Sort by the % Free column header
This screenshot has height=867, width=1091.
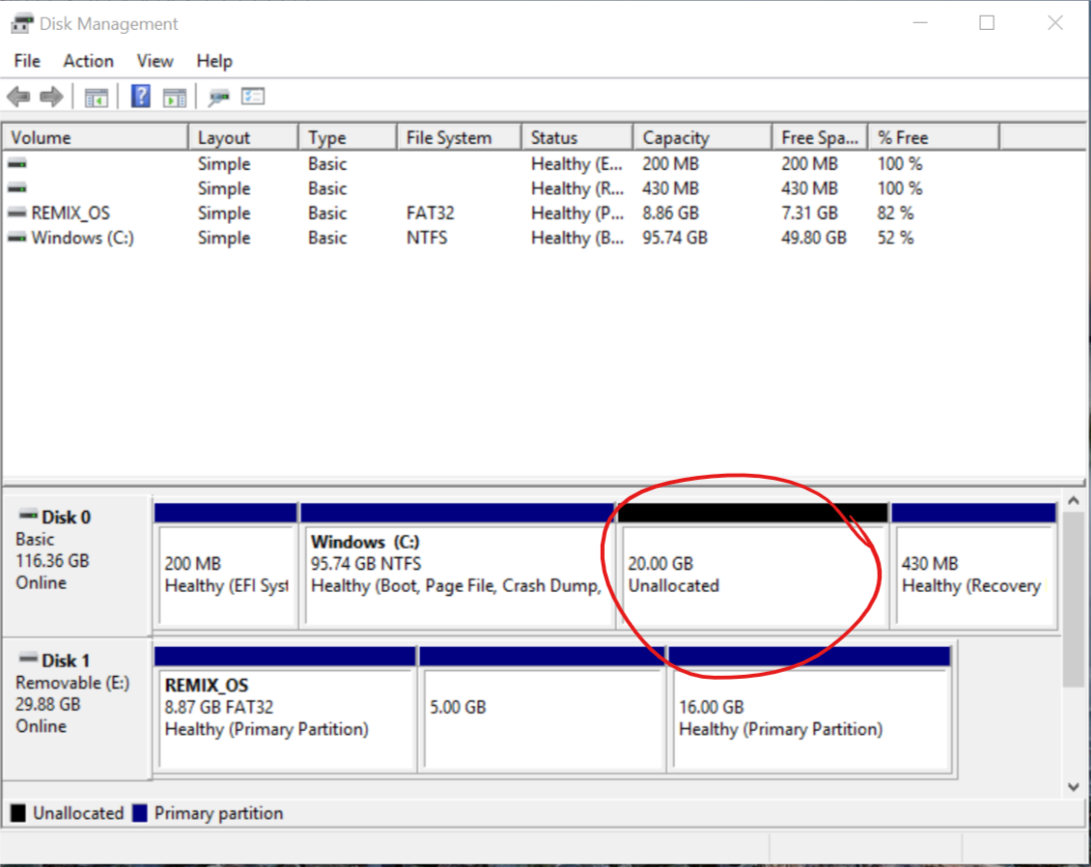934,137
